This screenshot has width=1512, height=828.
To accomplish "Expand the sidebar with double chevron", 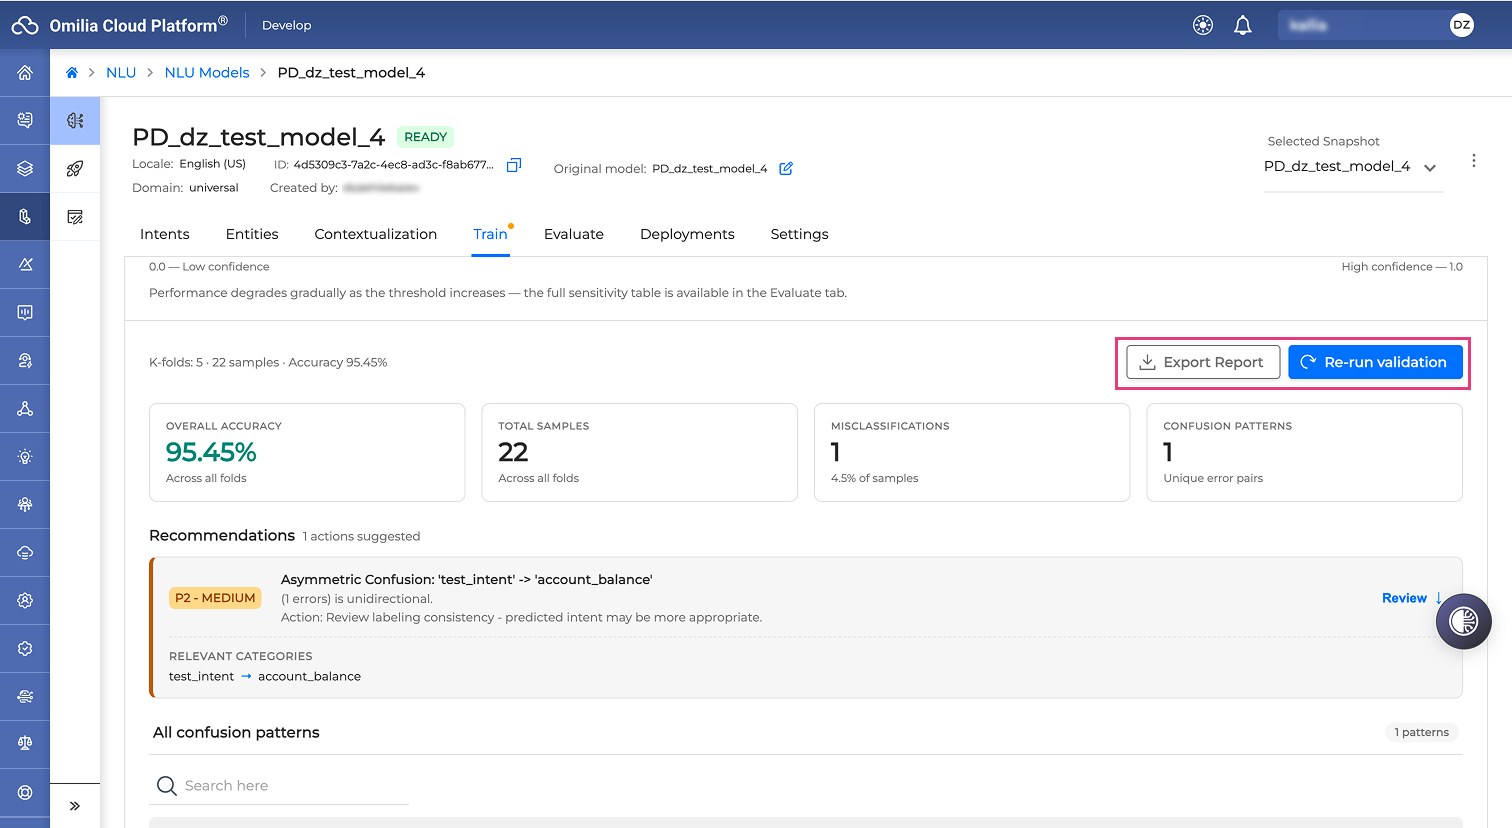I will 75,806.
